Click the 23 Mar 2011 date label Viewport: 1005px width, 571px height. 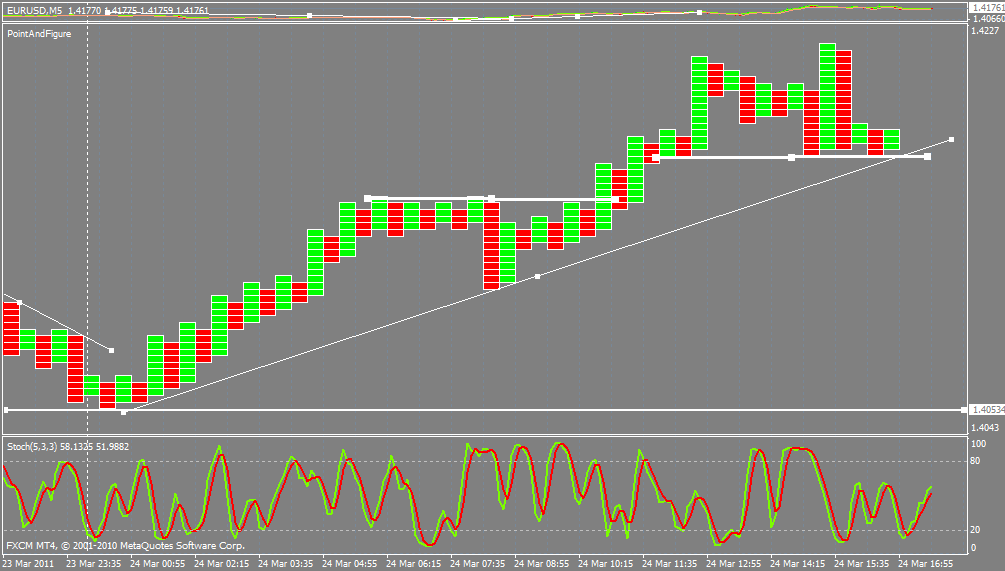tap(28, 564)
